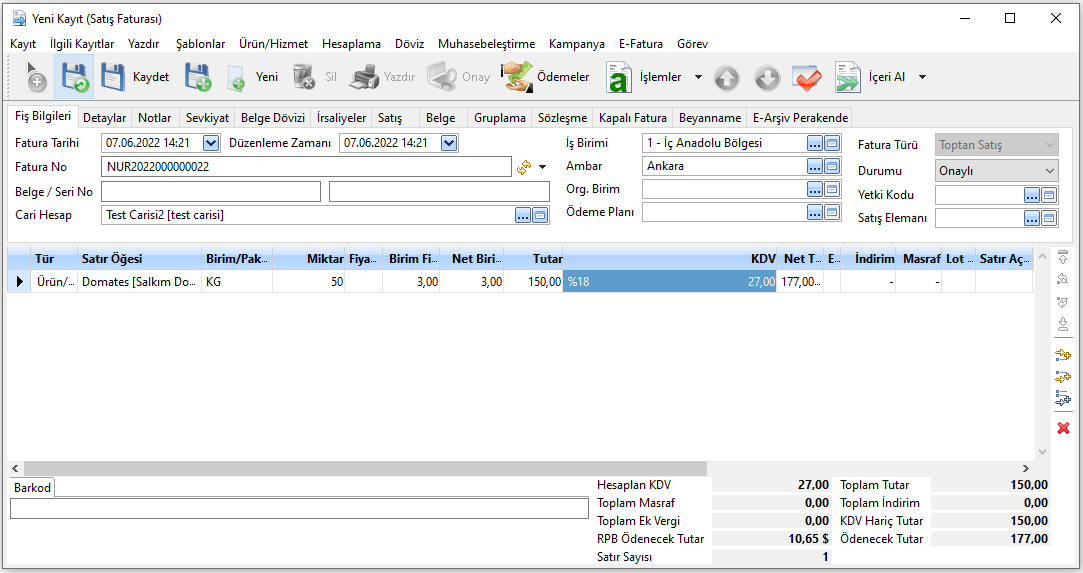Open the Kapalı Fatura tab

click(x=633, y=118)
